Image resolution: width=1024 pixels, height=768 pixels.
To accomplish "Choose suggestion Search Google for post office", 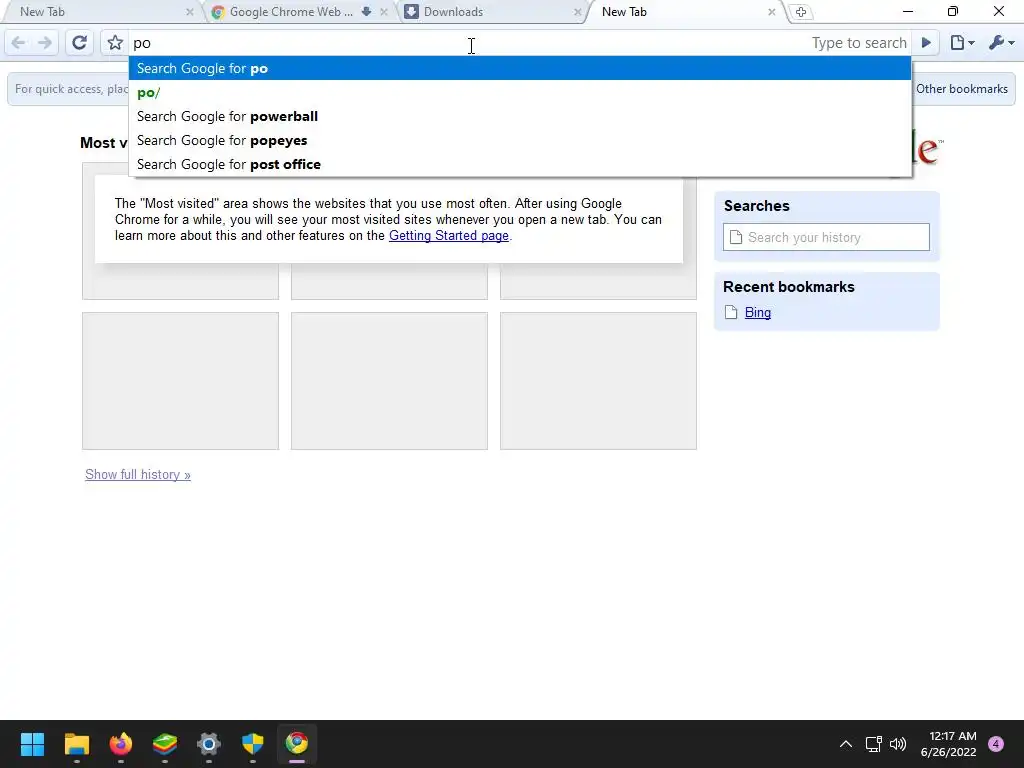I will point(520,165).
